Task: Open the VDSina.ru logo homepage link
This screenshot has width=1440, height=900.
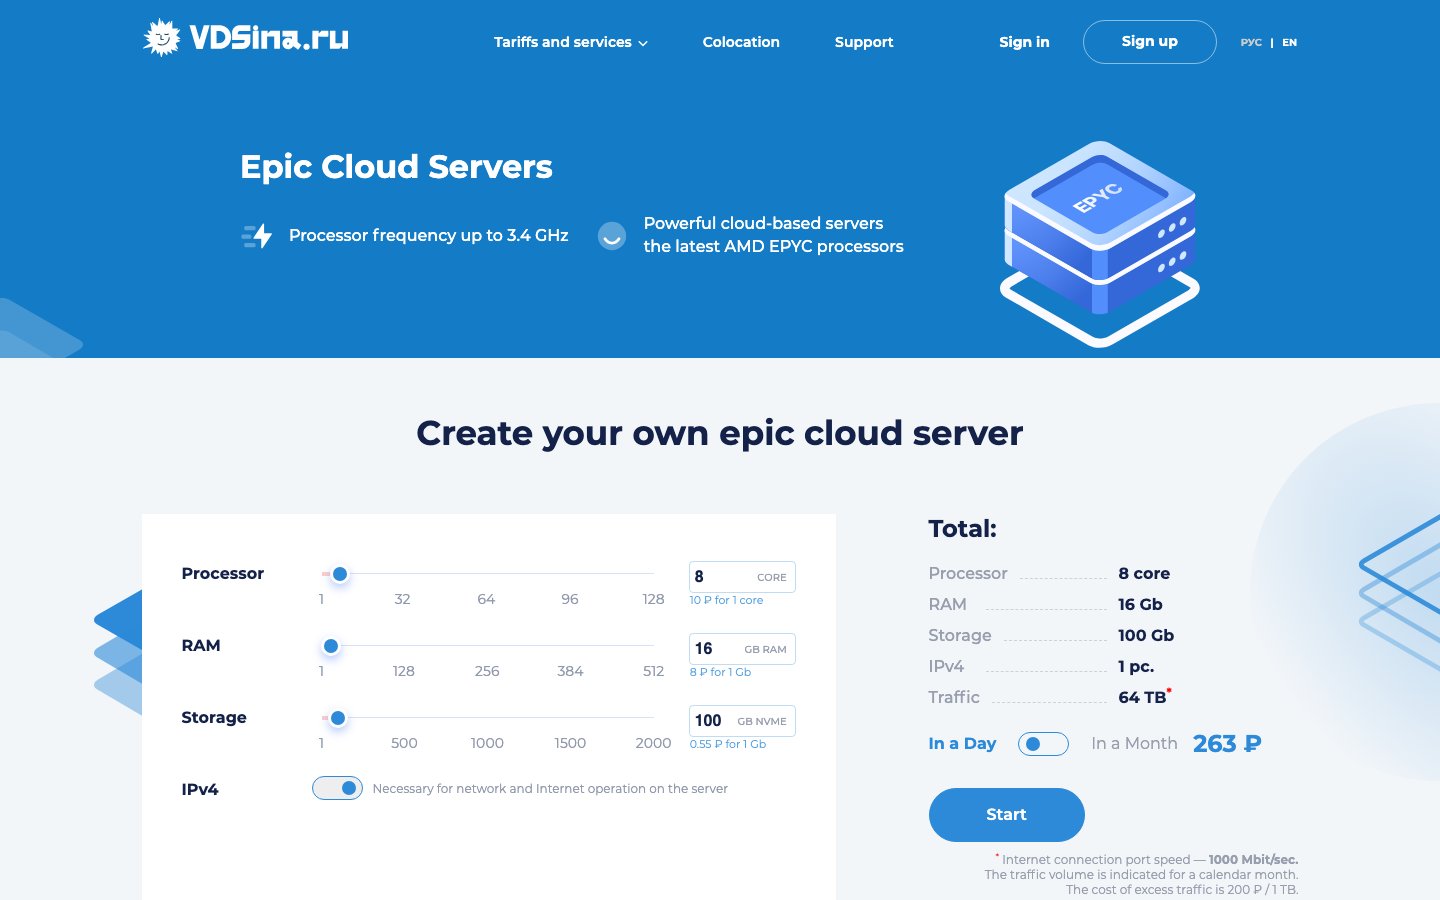Action: 246,38
